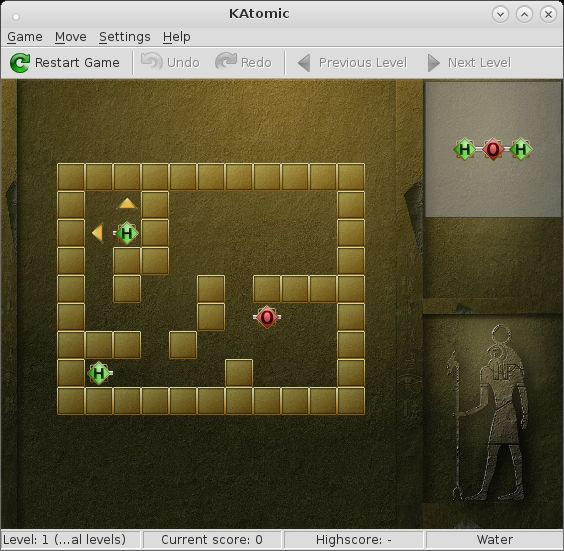
Task: Click the Next Level triangle icon
Action: pos(433,63)
